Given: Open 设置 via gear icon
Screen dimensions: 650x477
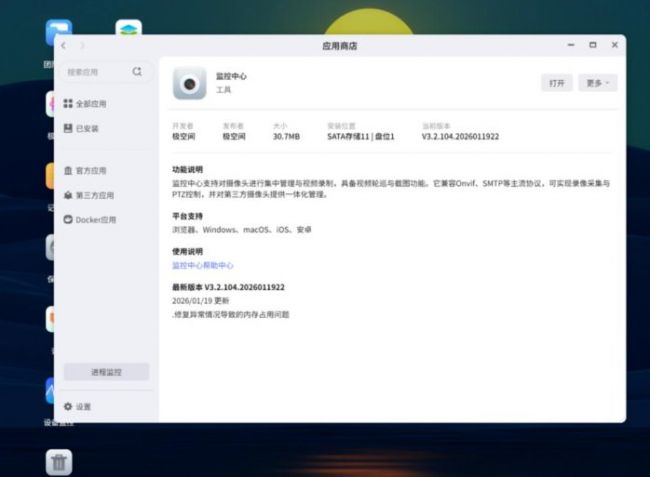Looking at the screenshot, I should click(x=67, y=407).
